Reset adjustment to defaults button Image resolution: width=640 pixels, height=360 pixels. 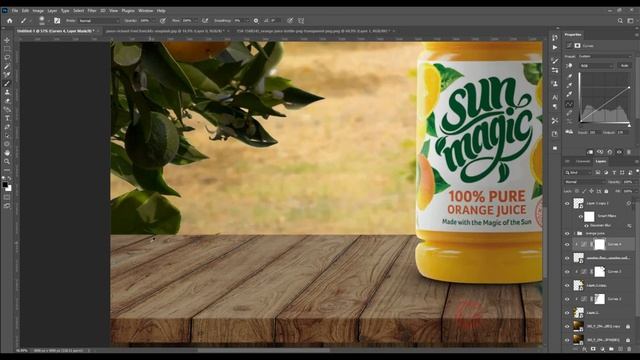tap(610, 152)
